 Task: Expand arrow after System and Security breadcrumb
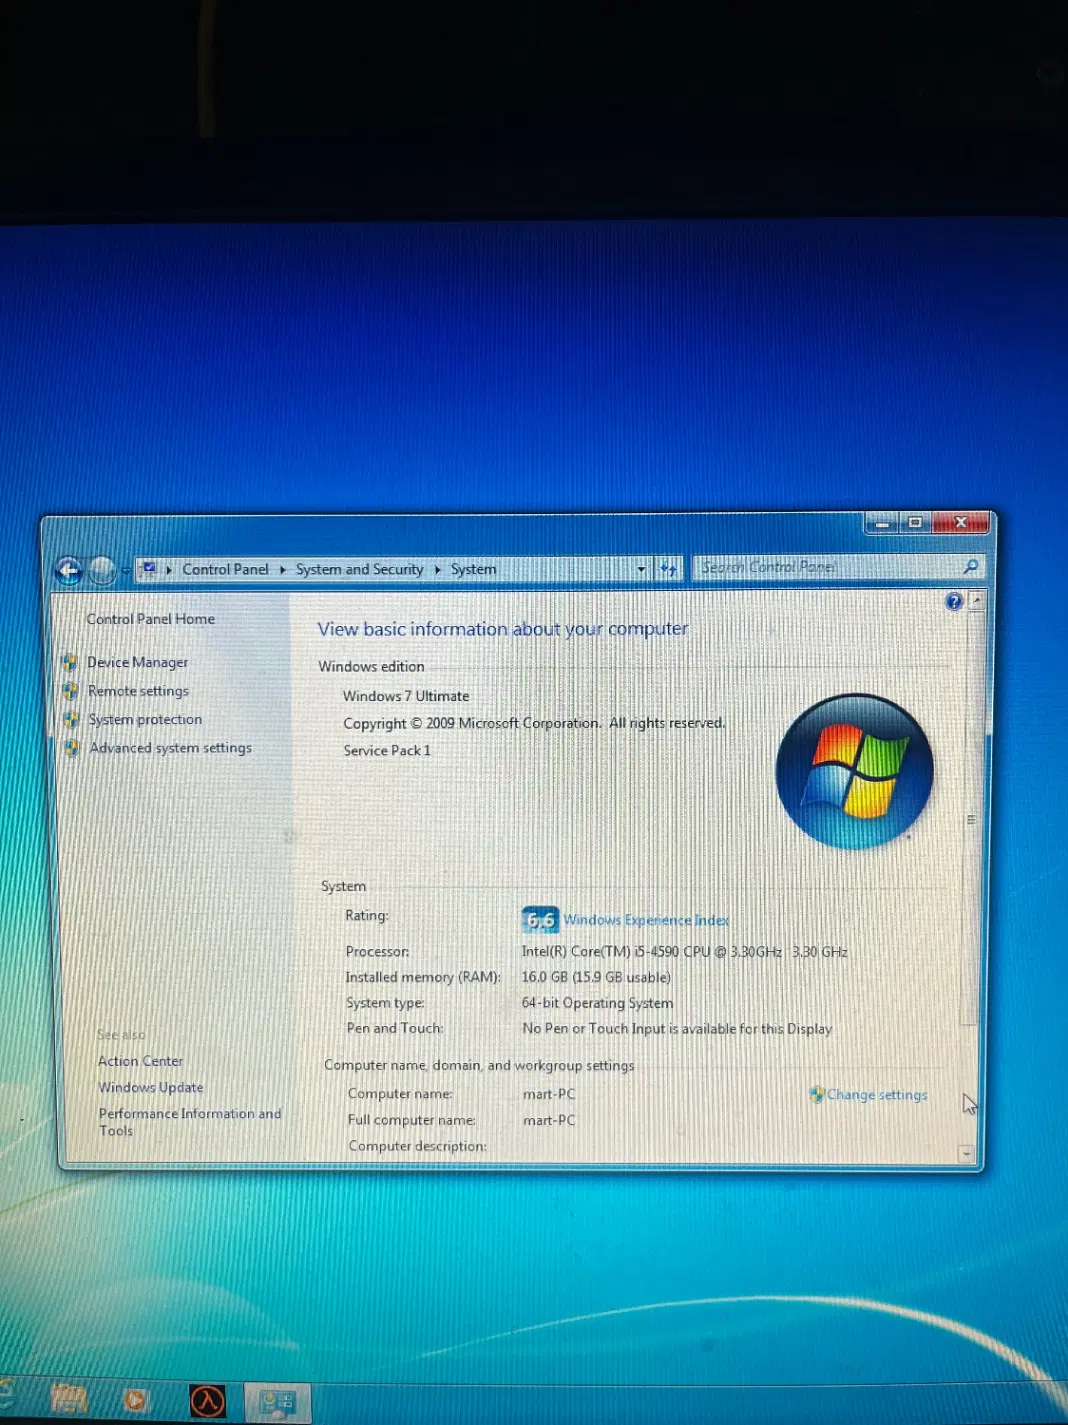437,570
